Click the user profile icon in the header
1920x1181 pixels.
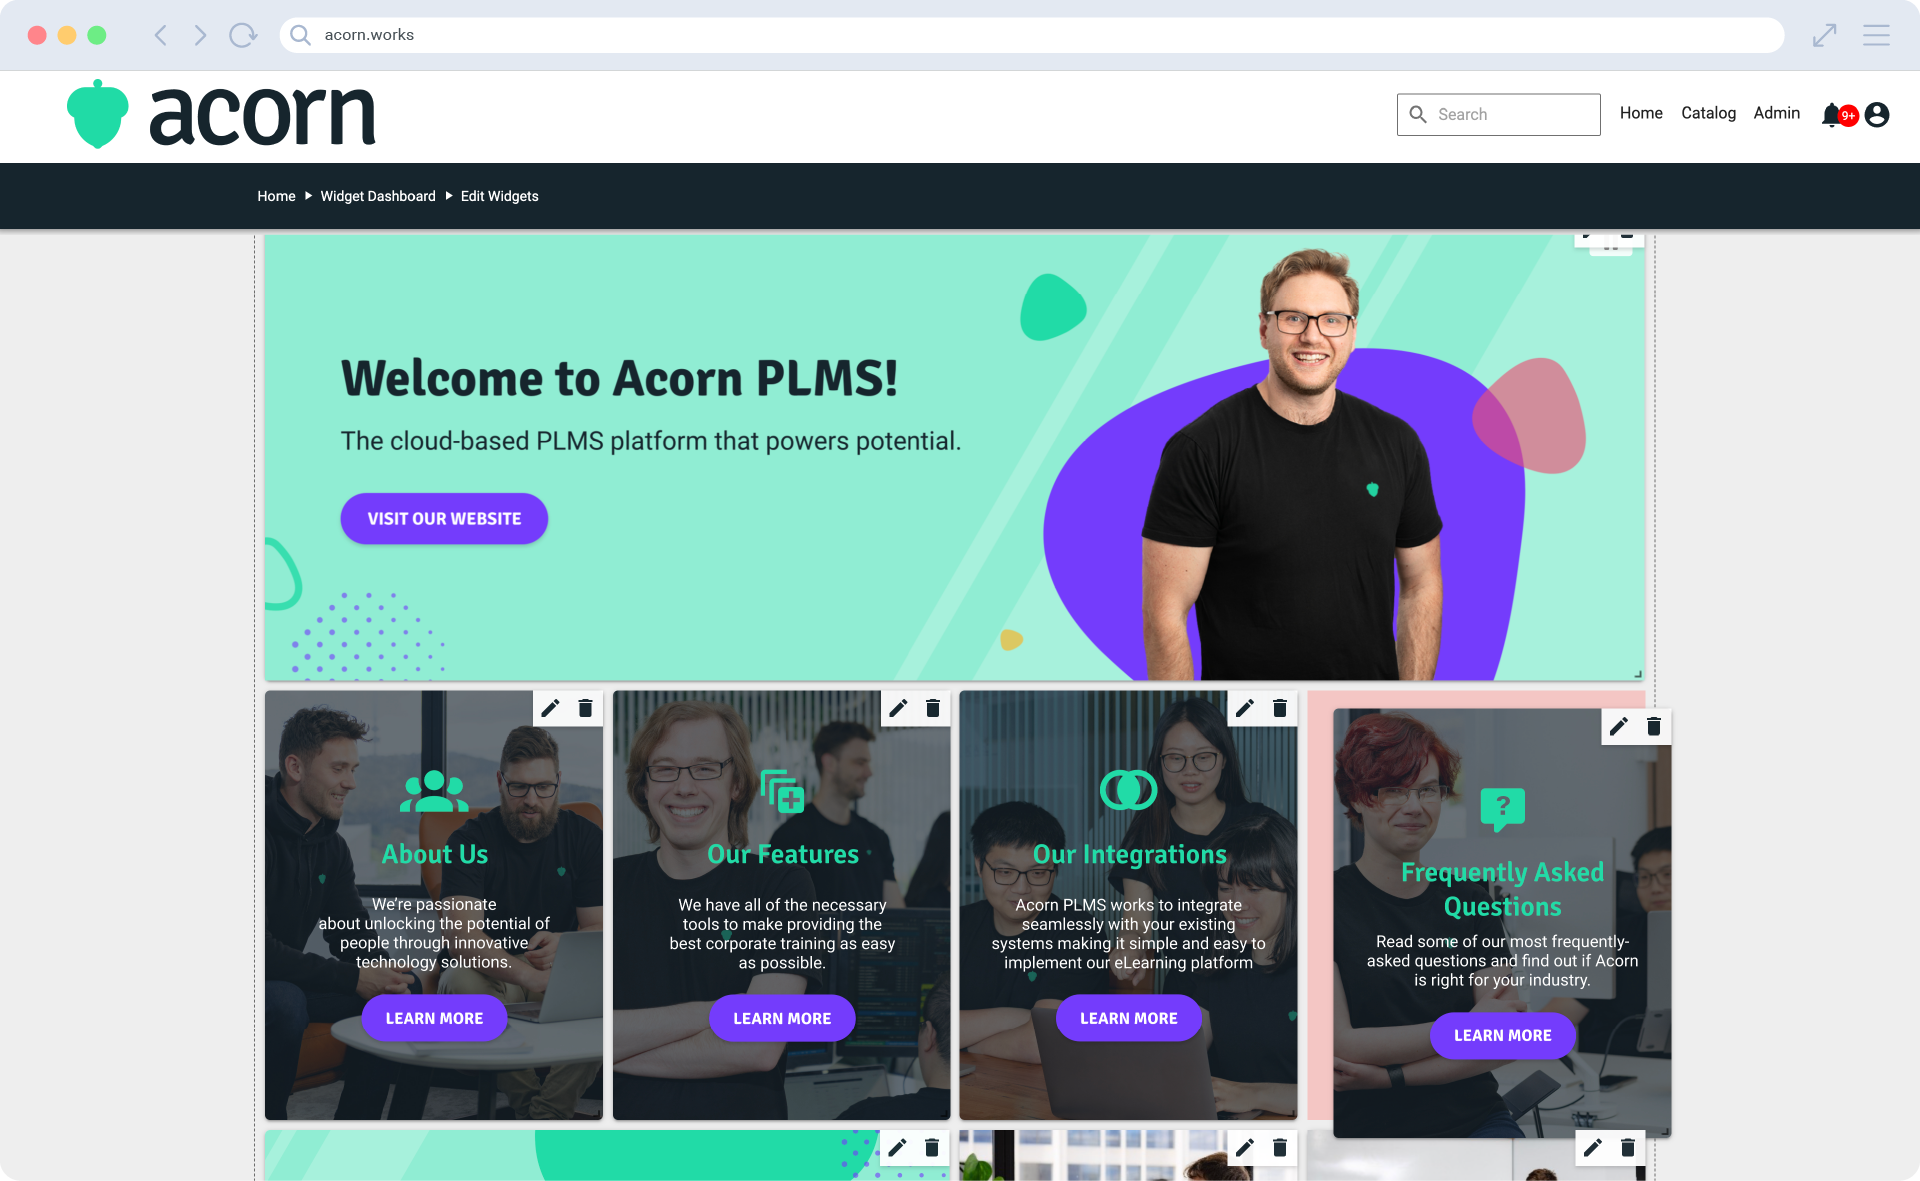(1876, 114)
